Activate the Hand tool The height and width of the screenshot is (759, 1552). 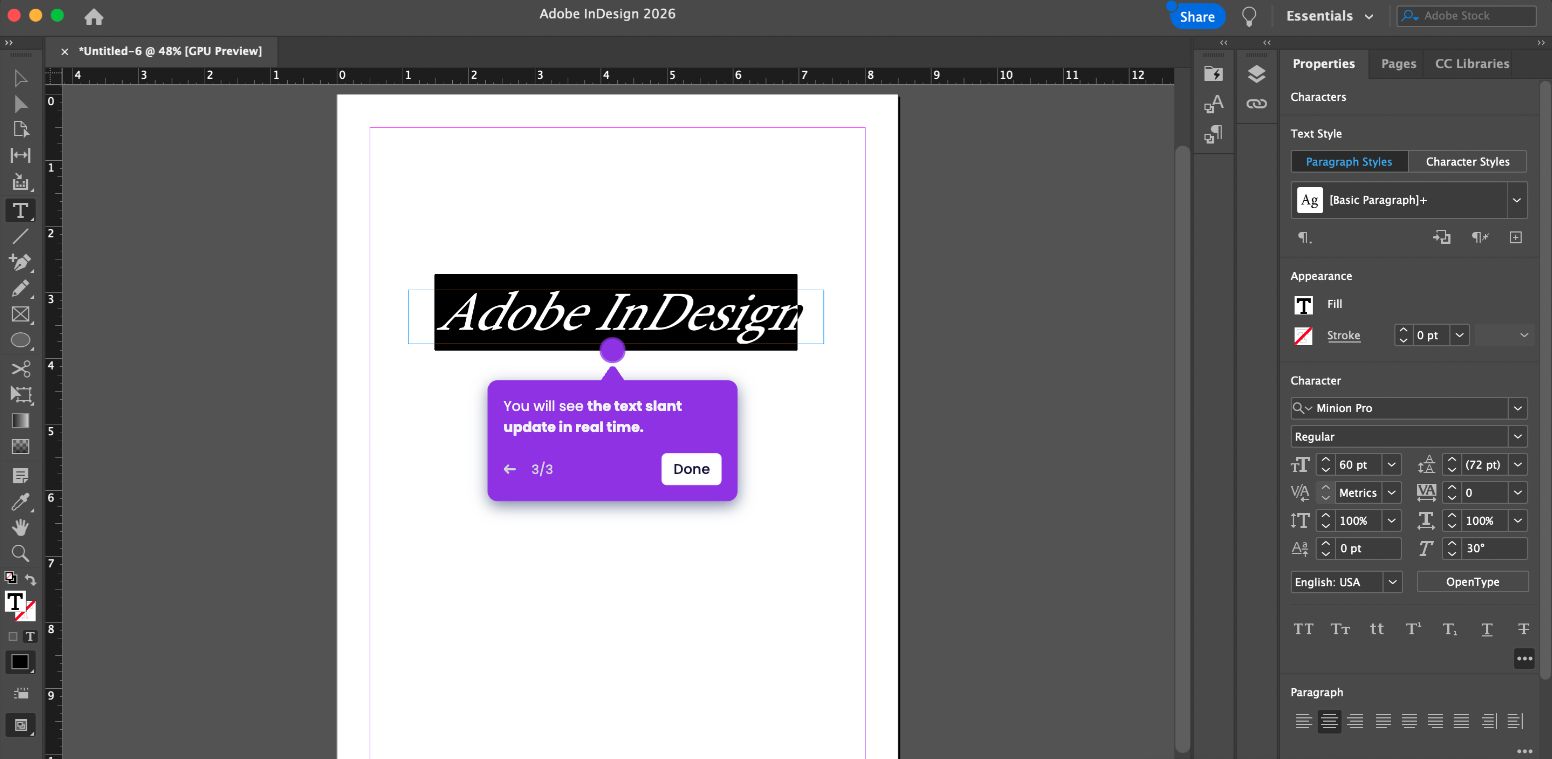[x=20, y=527]
